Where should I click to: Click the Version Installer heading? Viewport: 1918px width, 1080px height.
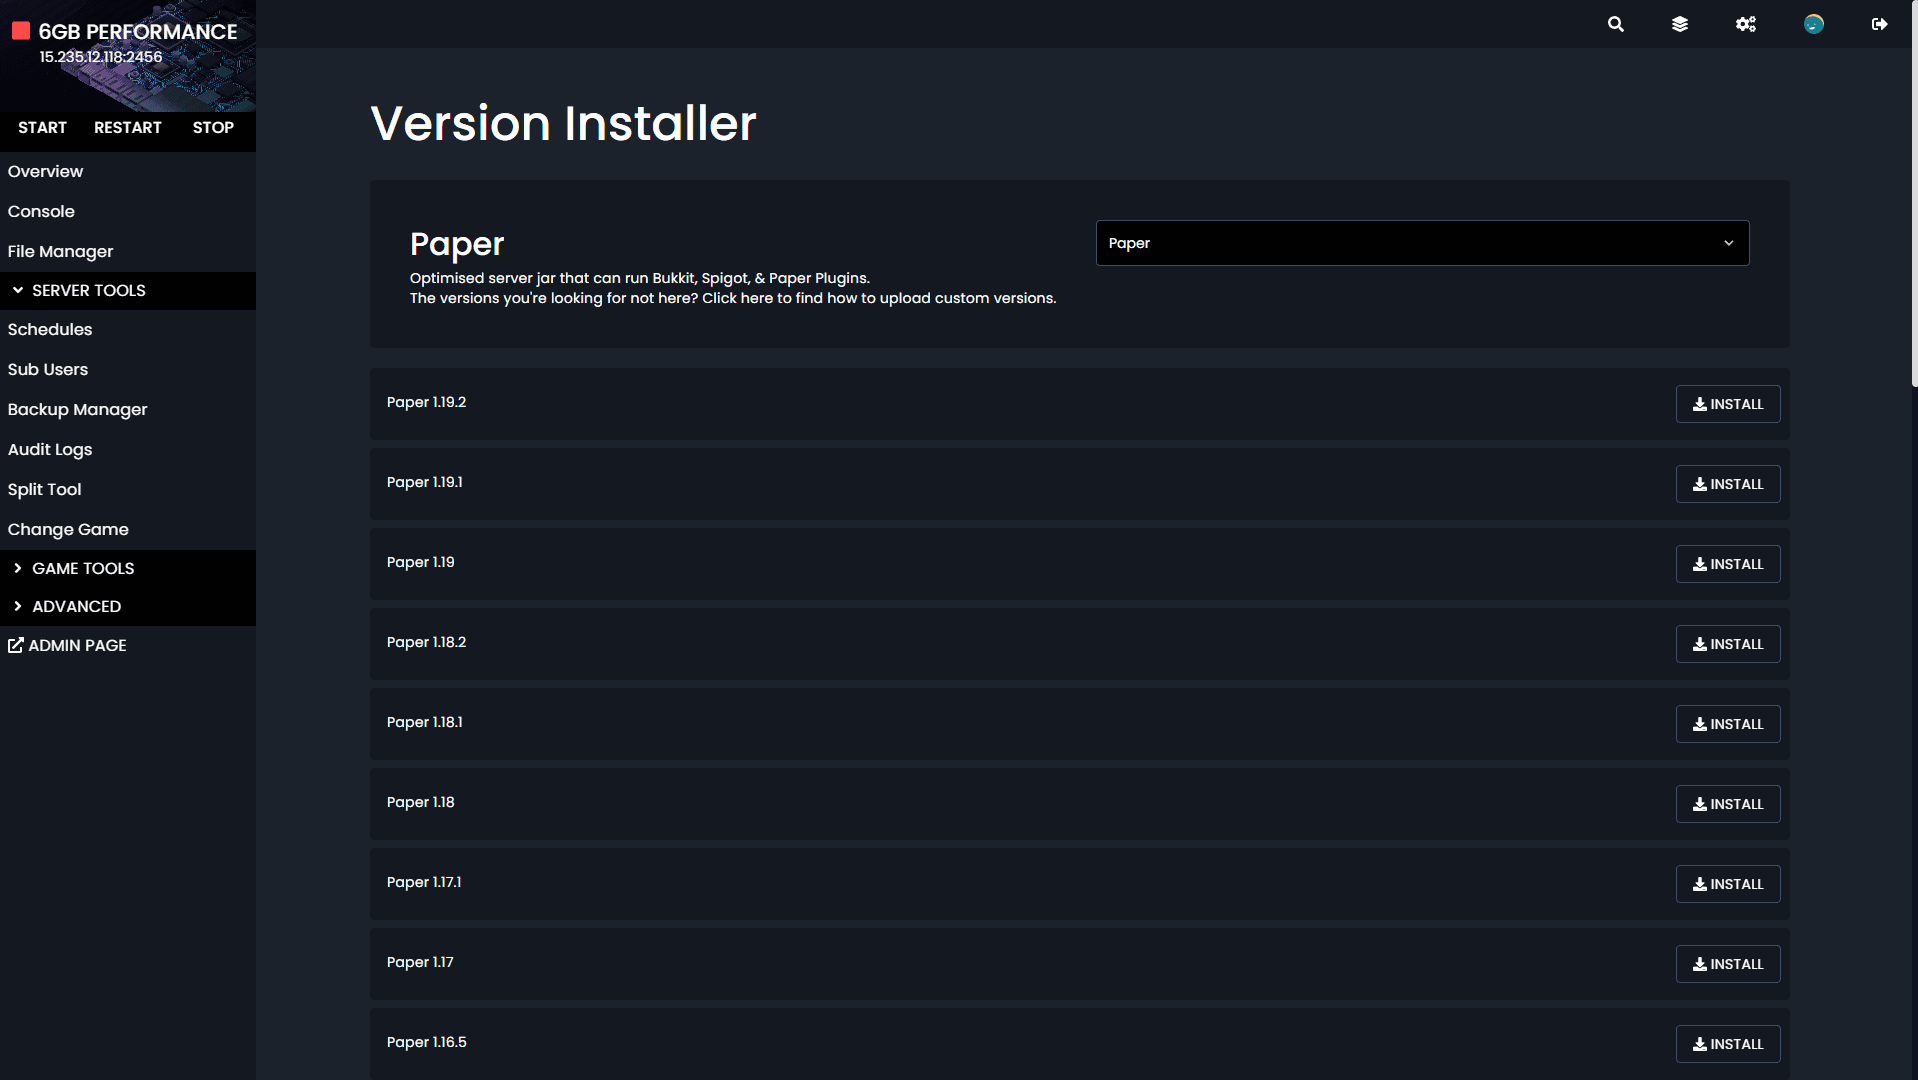click(563, 123)
